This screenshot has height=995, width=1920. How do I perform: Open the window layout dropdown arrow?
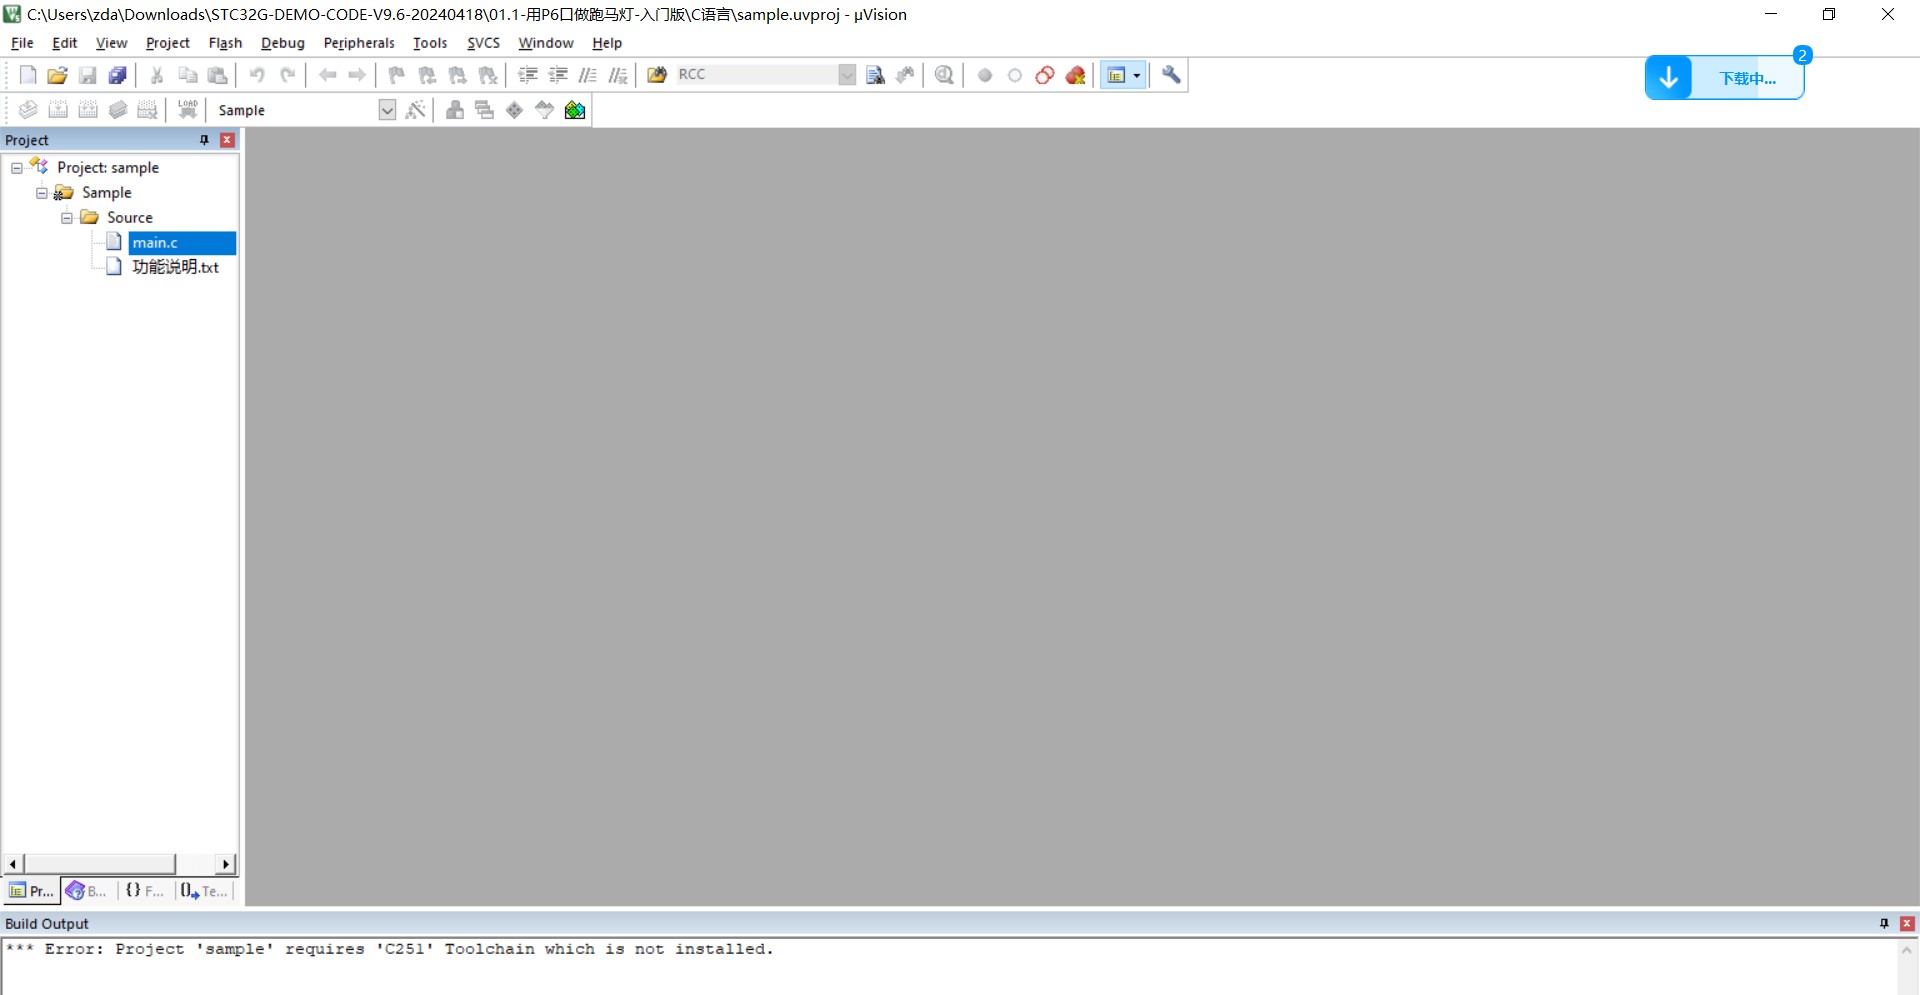[x=1137, y=75]
